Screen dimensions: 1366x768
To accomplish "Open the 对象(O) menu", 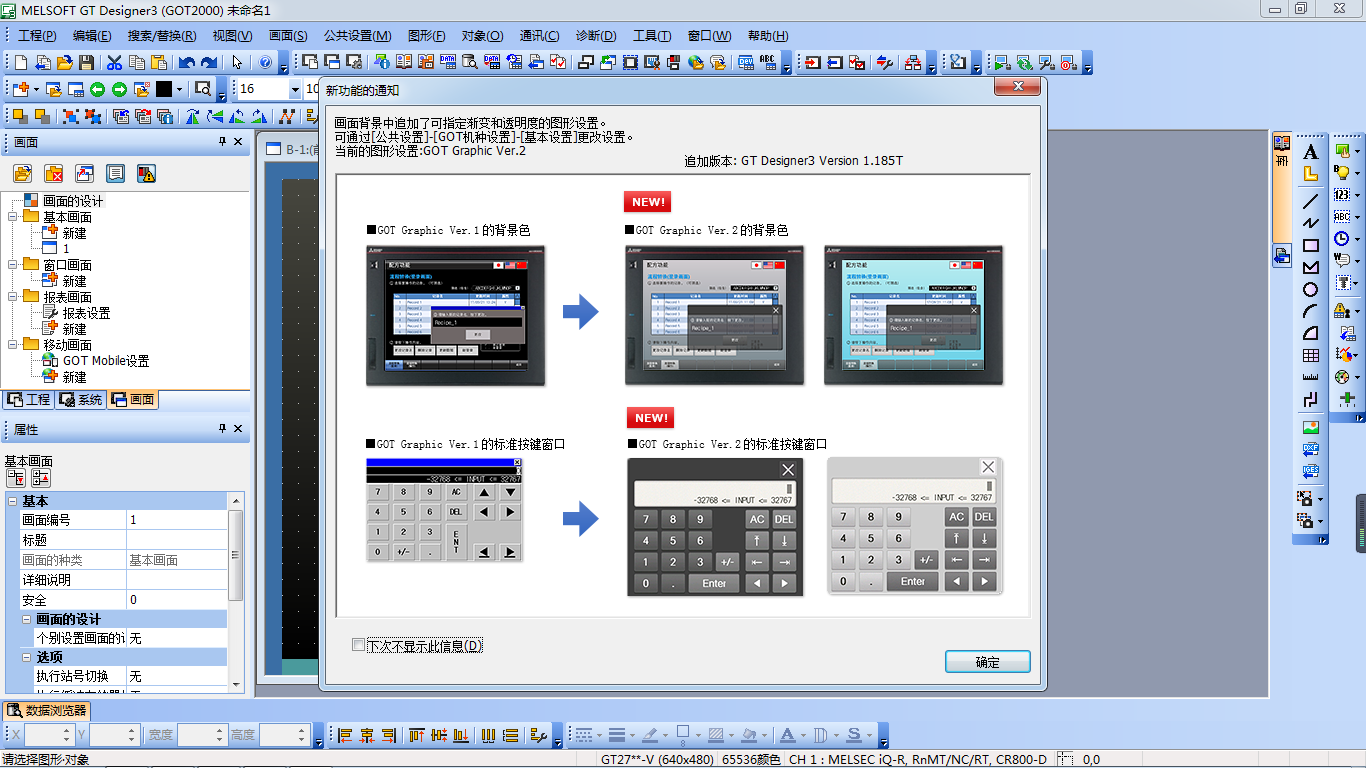I will click(x=483, y=36).
